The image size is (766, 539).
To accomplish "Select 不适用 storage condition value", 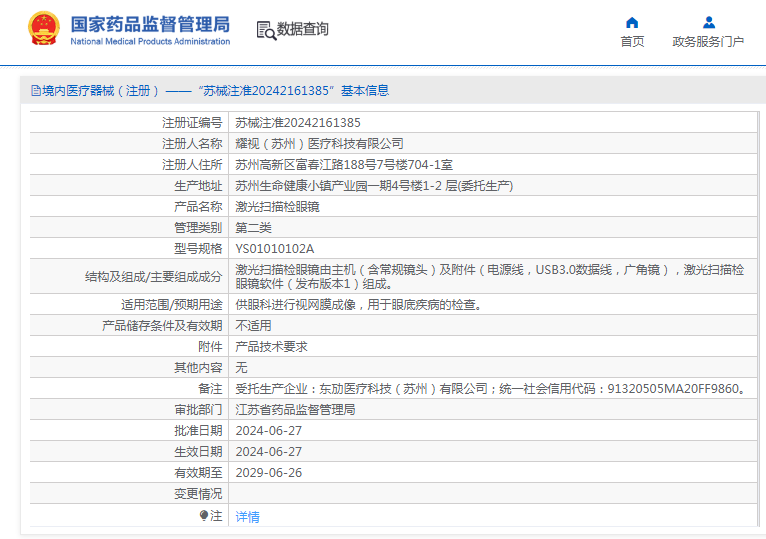I will click(x=253, y=326).
